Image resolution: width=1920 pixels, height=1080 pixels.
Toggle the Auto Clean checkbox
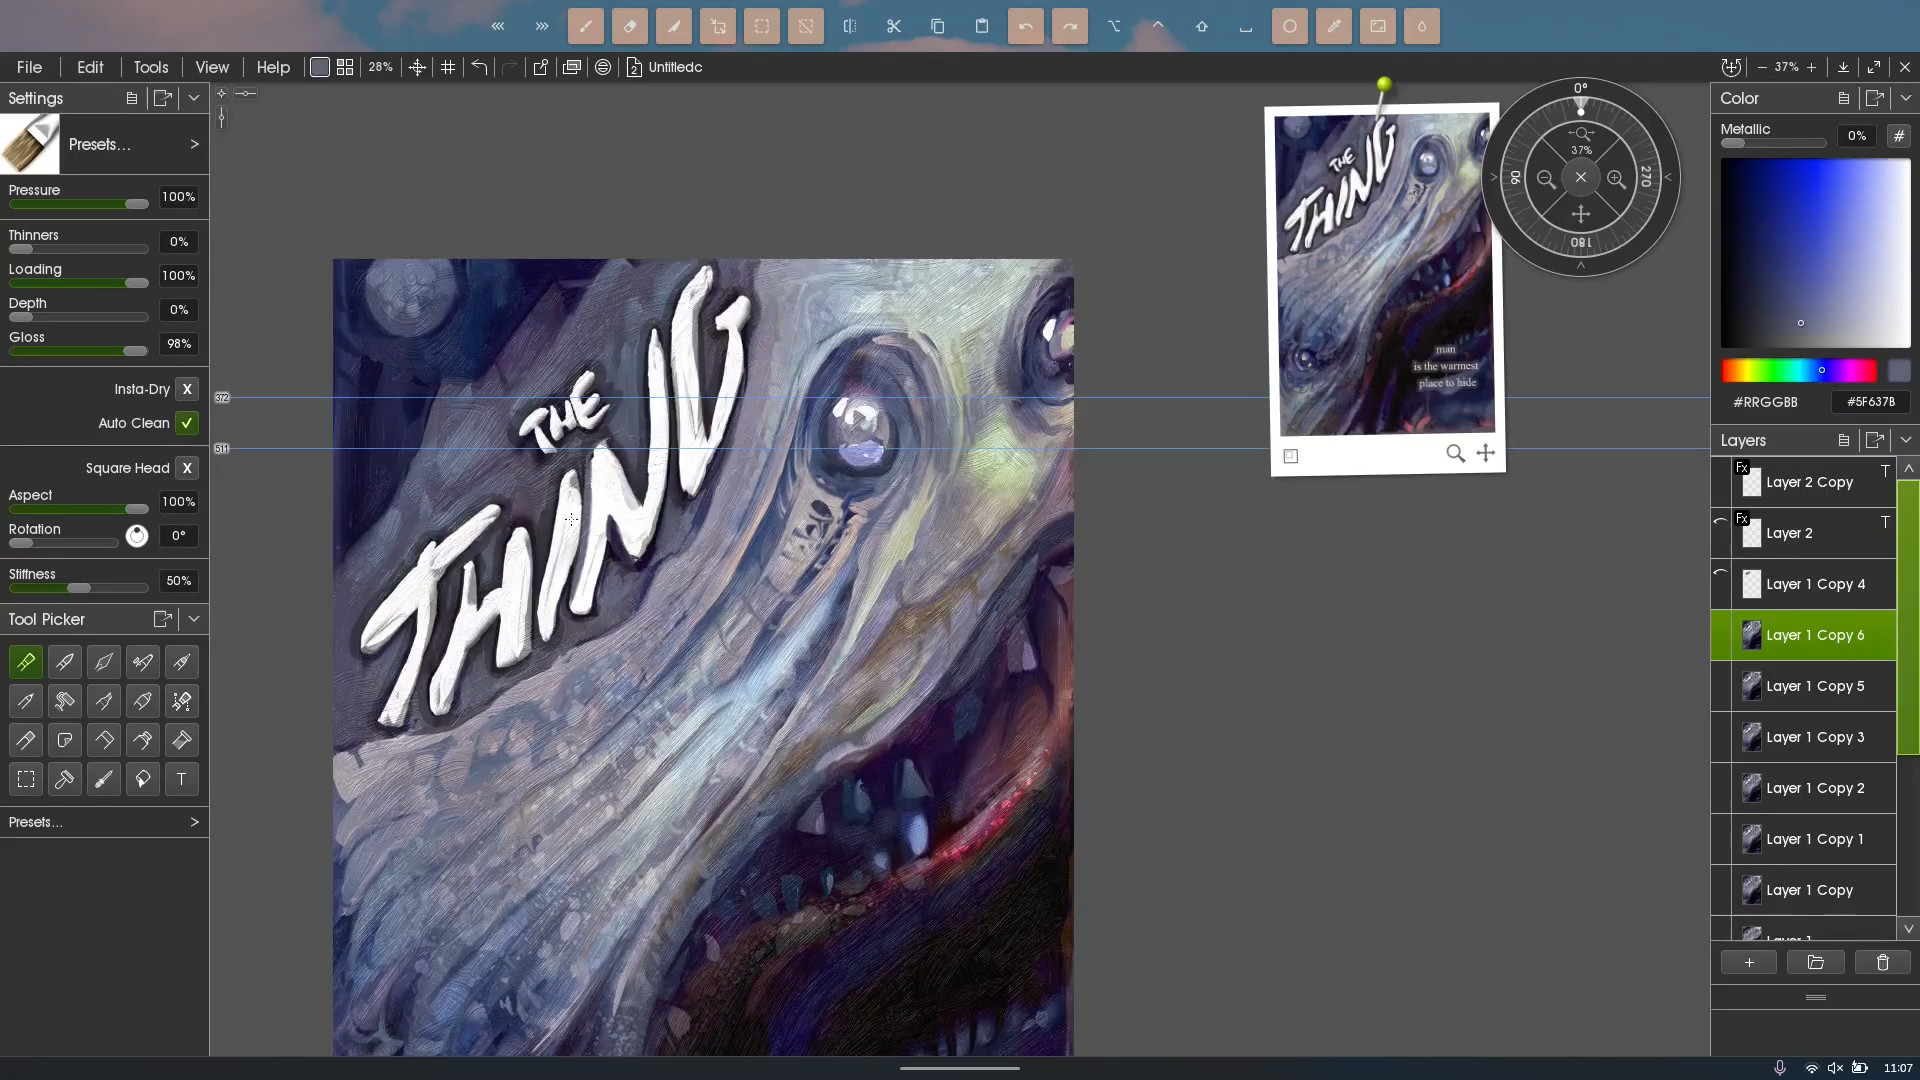click(x=187, y=423)
